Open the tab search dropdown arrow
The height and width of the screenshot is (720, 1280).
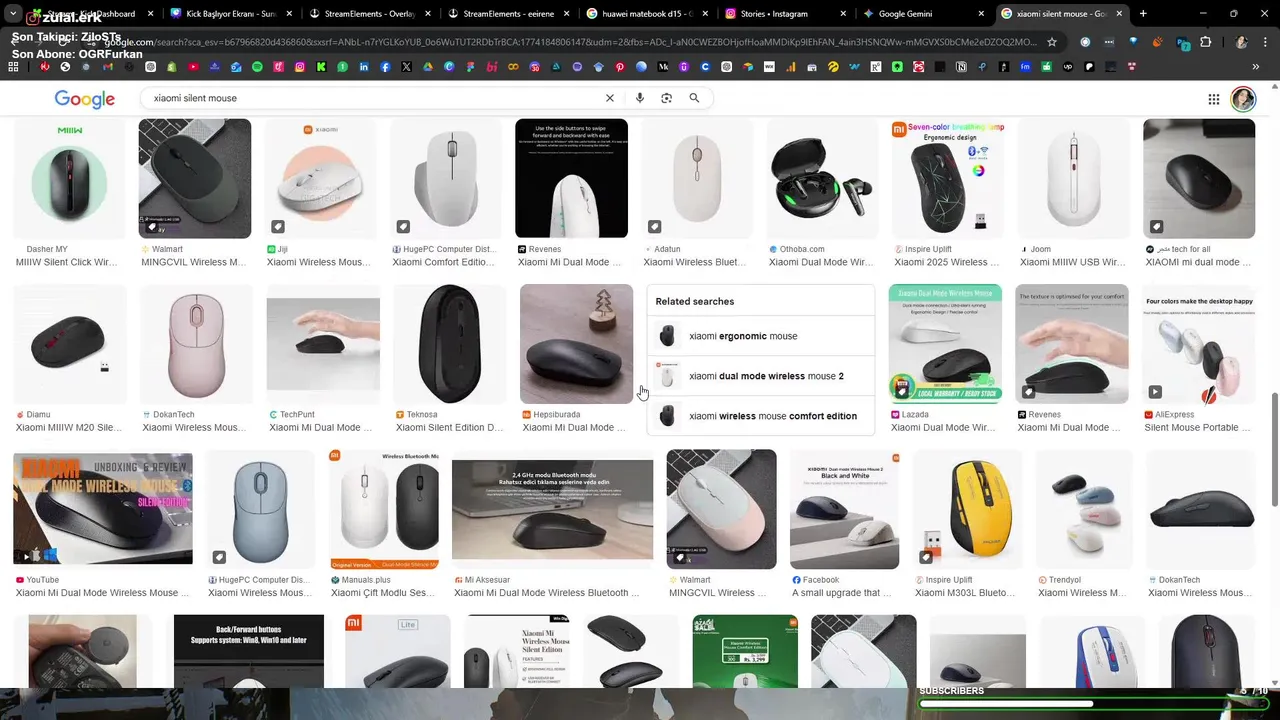pos(13,13)
